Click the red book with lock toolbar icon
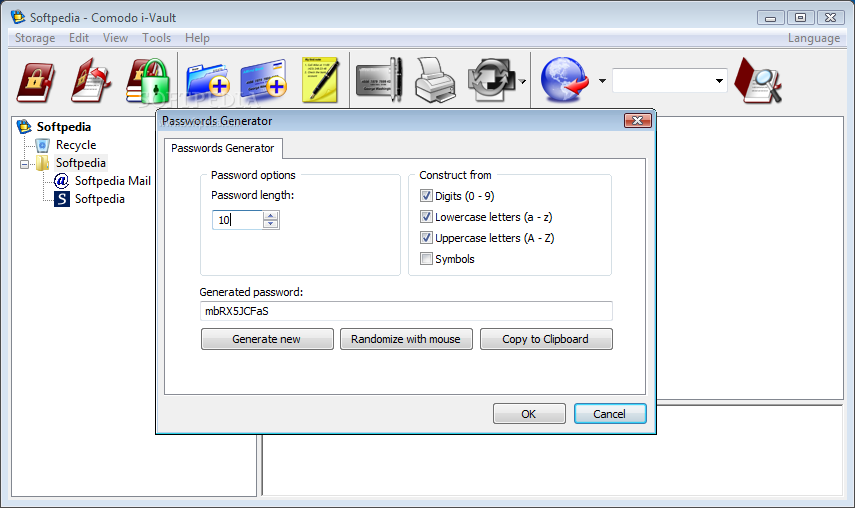This screenshot has width=855, height=508. (36, 82)
